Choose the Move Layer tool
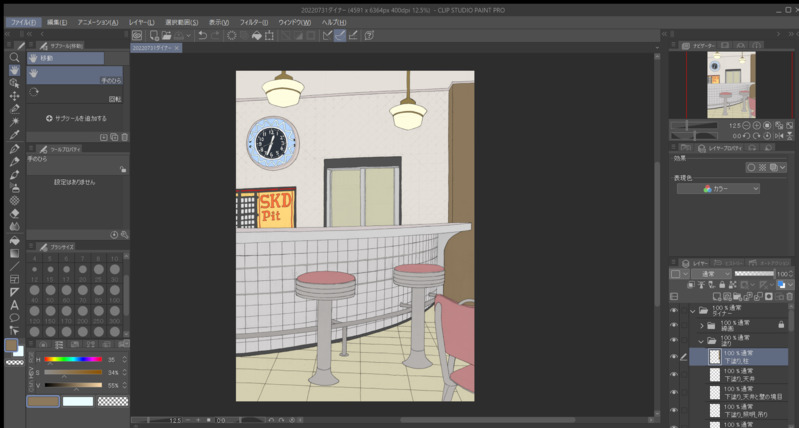This screenshot has height=428, width=799. 14,96
